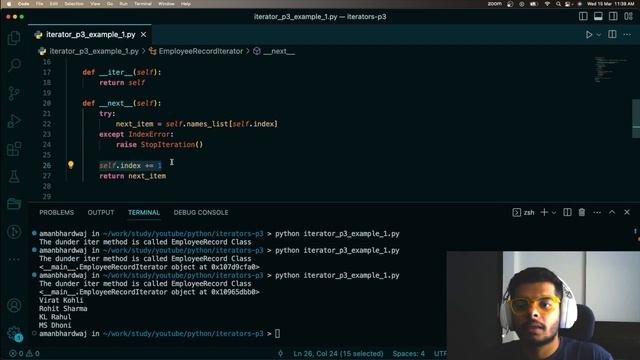Open the Search view in activity bar
Image resolution: width=640 pixels, height=360 pixels.
(14, 65)
